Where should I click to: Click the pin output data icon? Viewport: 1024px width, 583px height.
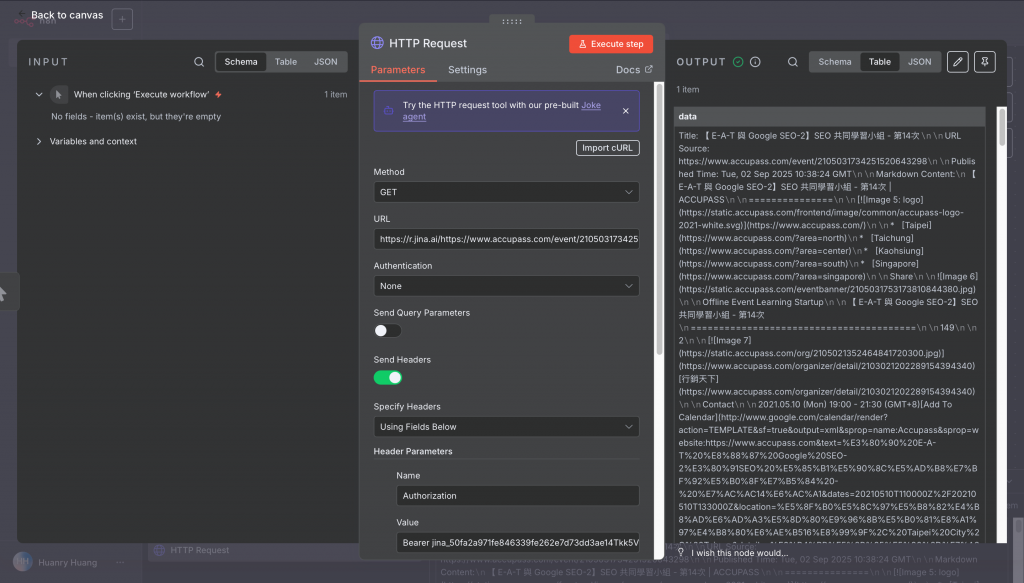[x=985, y=61]
